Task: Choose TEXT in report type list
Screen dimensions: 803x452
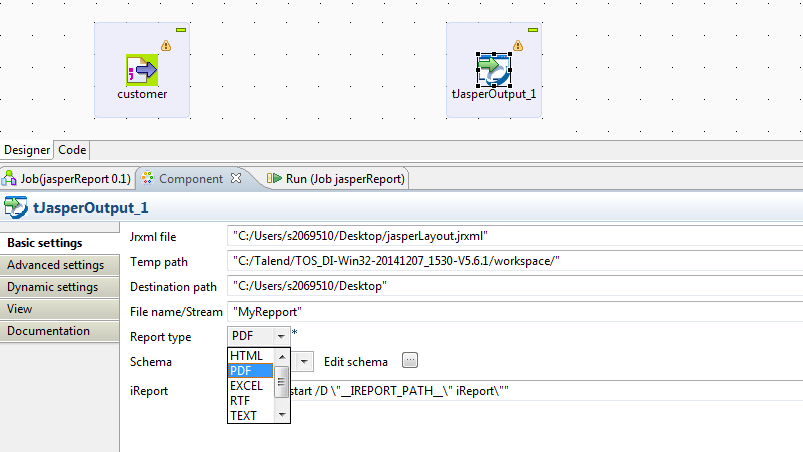Action: 251,416
